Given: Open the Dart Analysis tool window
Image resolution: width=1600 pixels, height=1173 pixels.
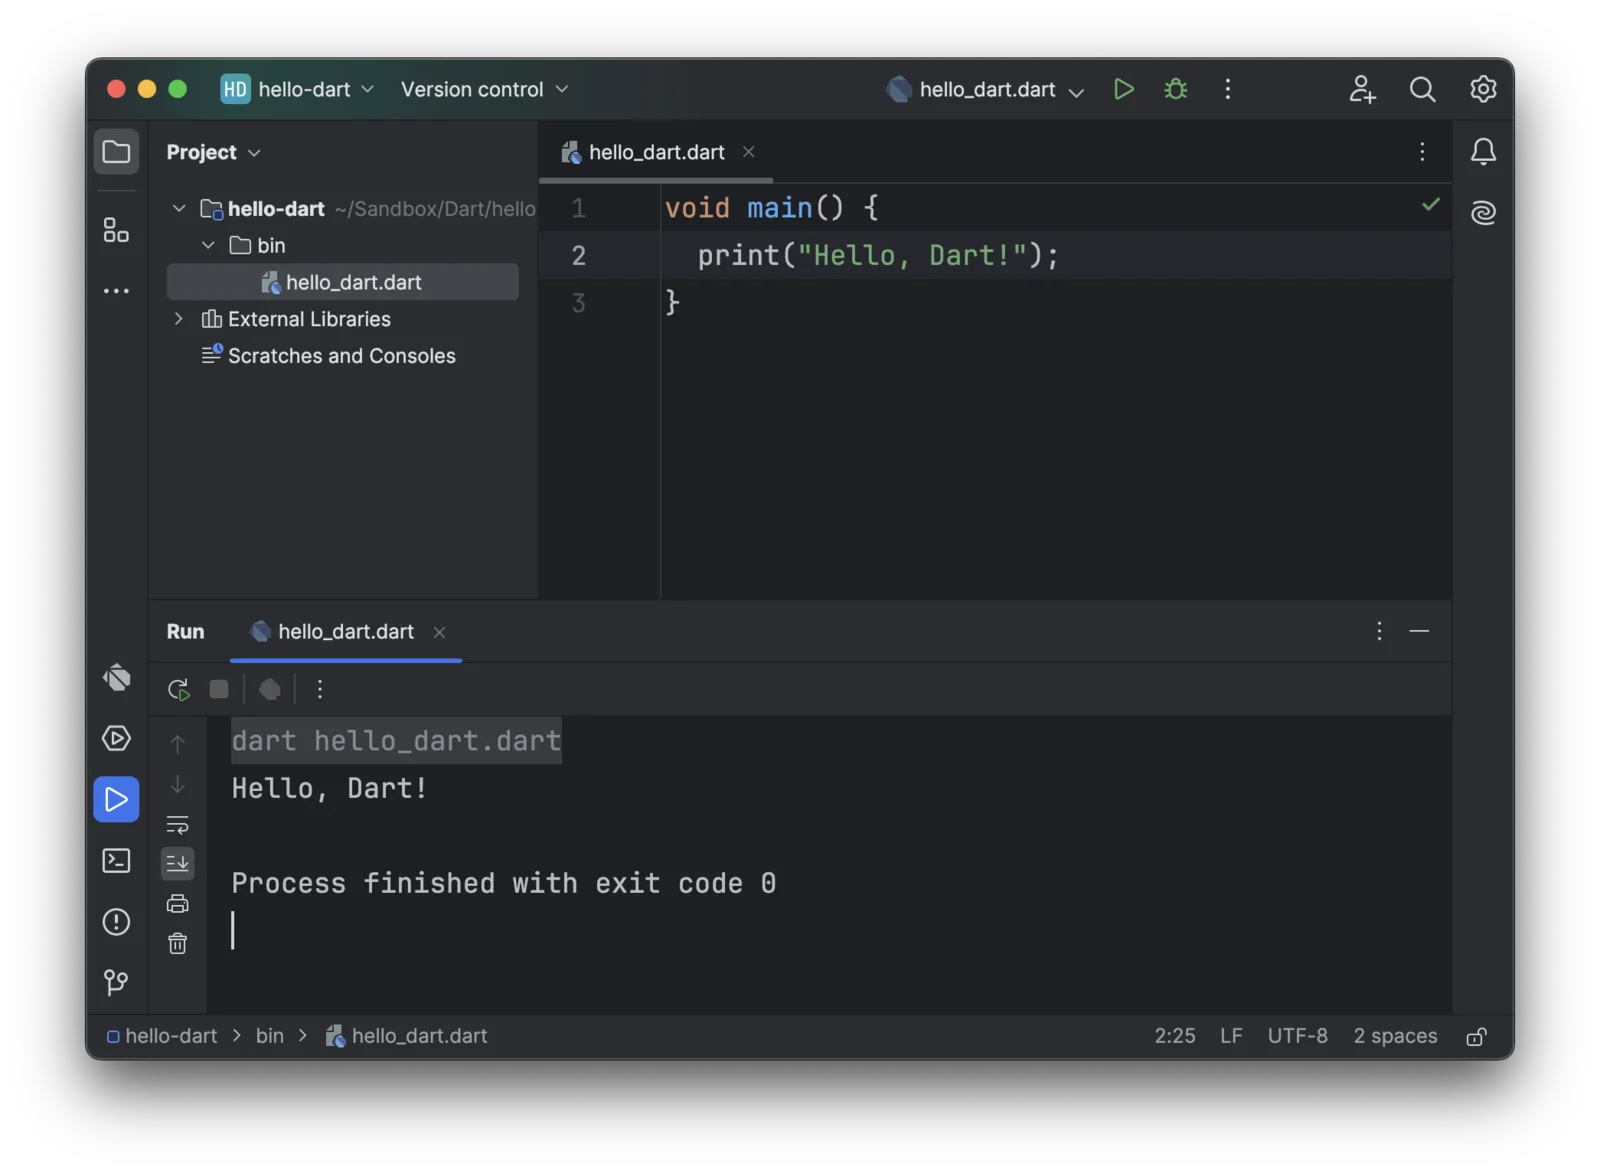Looking at the screenshot, I should [116, 678].
